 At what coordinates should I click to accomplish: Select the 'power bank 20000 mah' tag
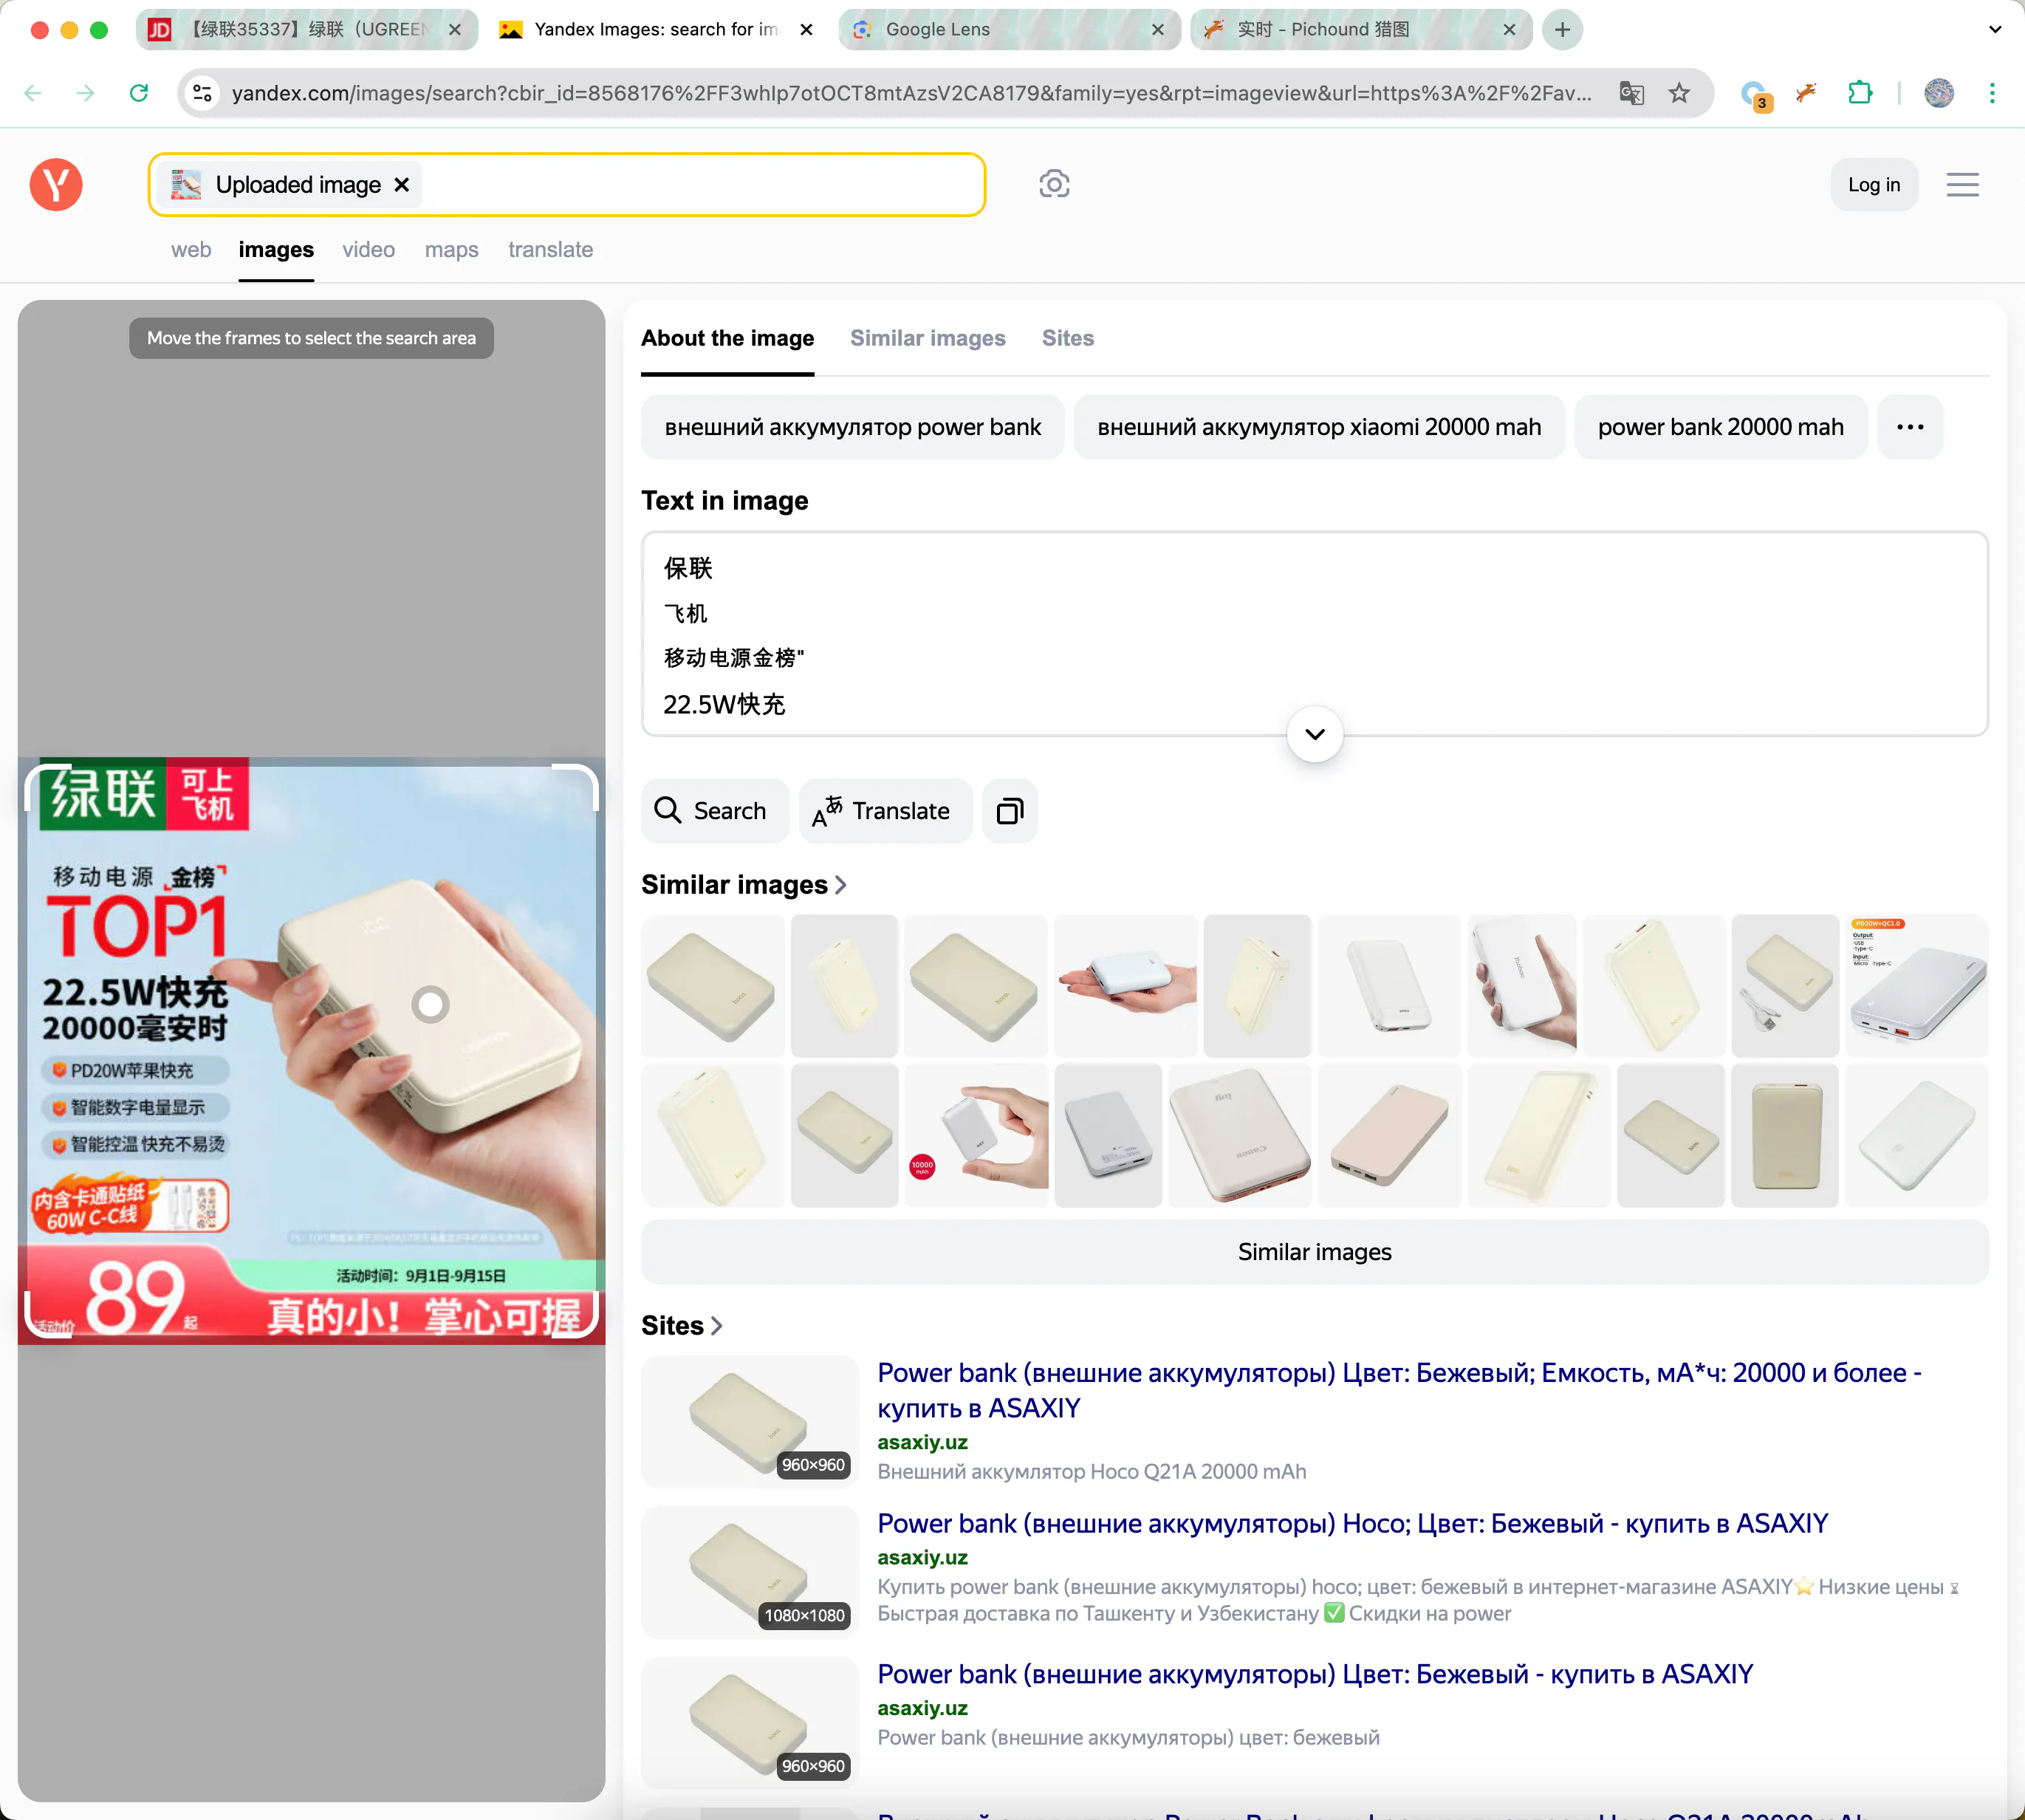[x=1720, y=427]
